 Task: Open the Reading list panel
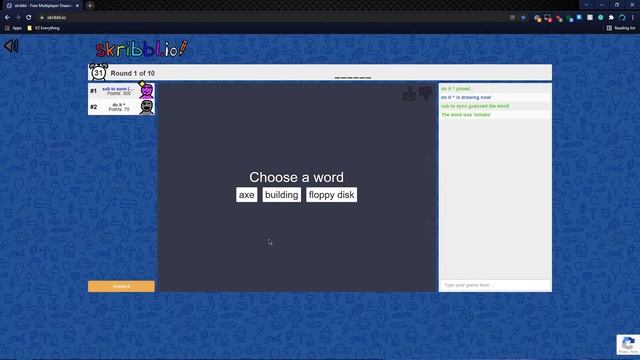621,28
